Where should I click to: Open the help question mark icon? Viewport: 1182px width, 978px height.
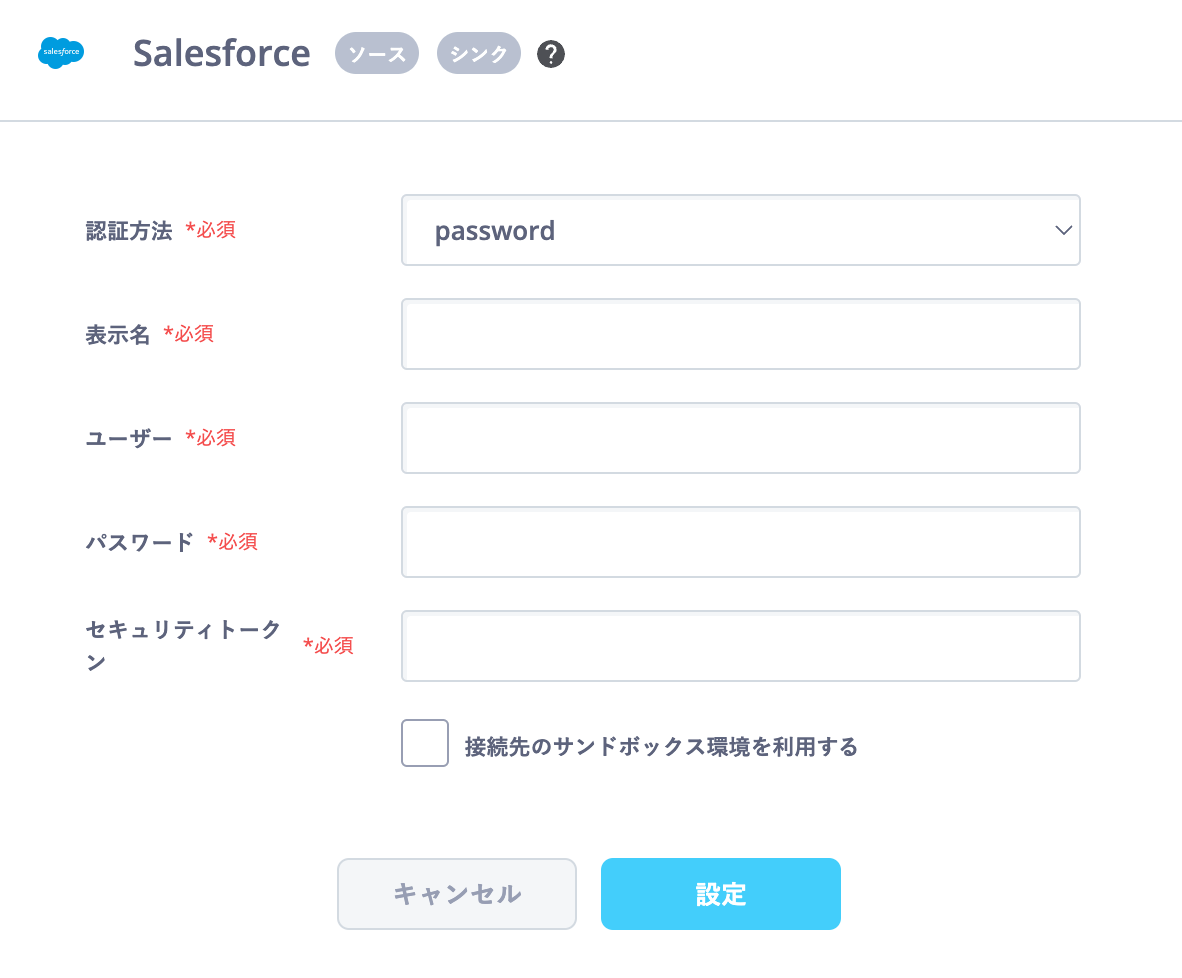[x=550, y=54]
